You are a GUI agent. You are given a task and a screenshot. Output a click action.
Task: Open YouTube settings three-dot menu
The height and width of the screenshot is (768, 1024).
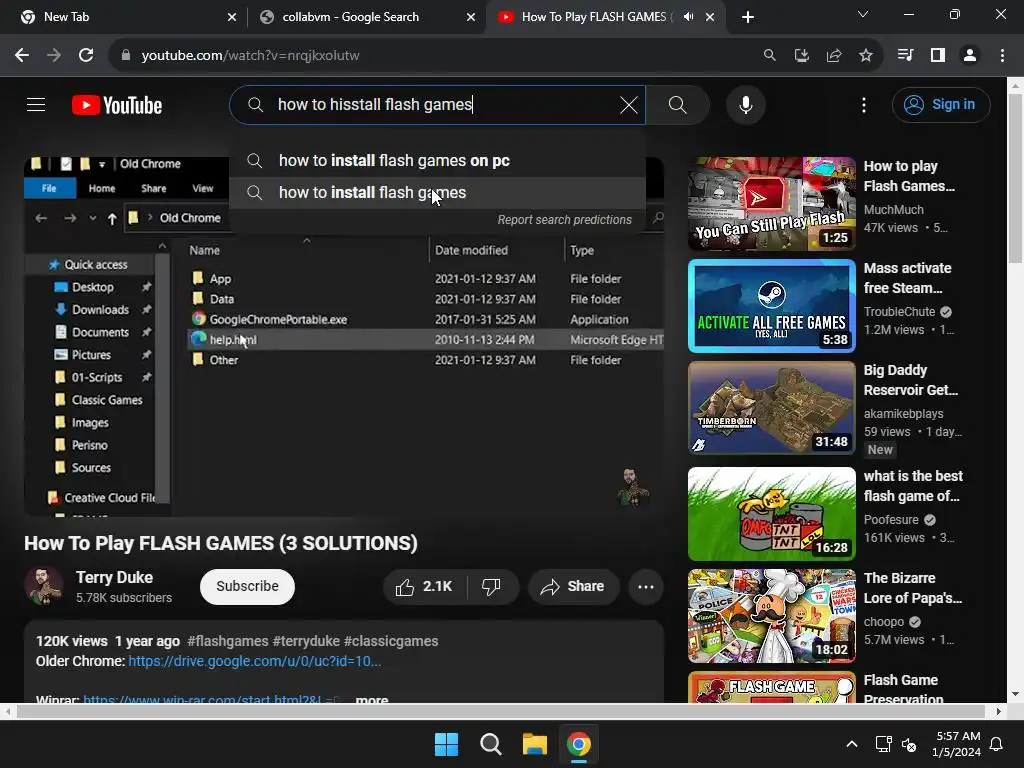tap(863, 104)
